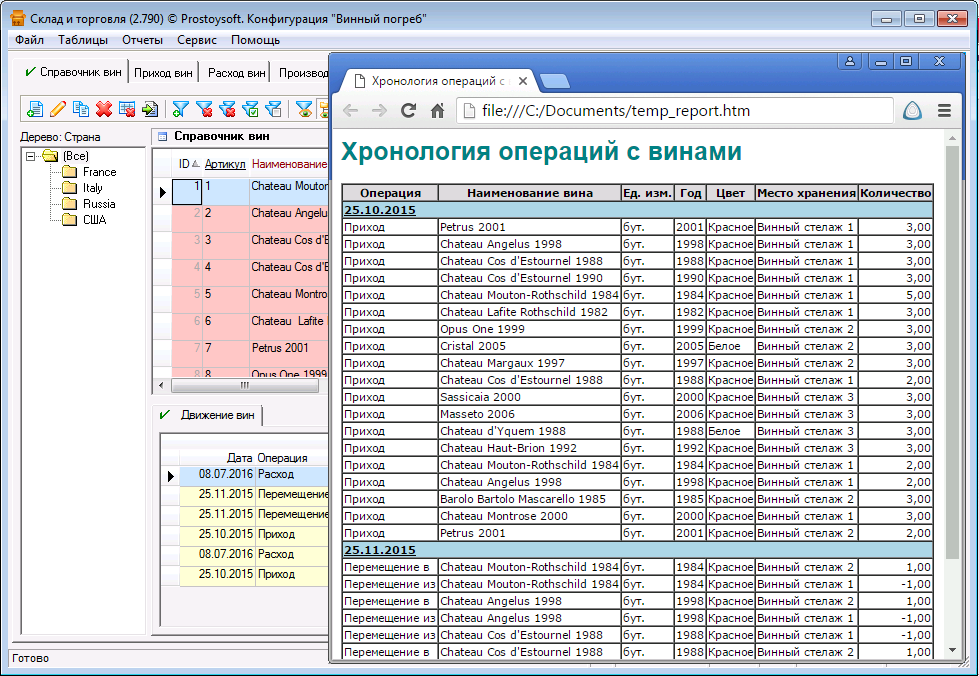Sort by the Артикул column header

coord(224,164)
